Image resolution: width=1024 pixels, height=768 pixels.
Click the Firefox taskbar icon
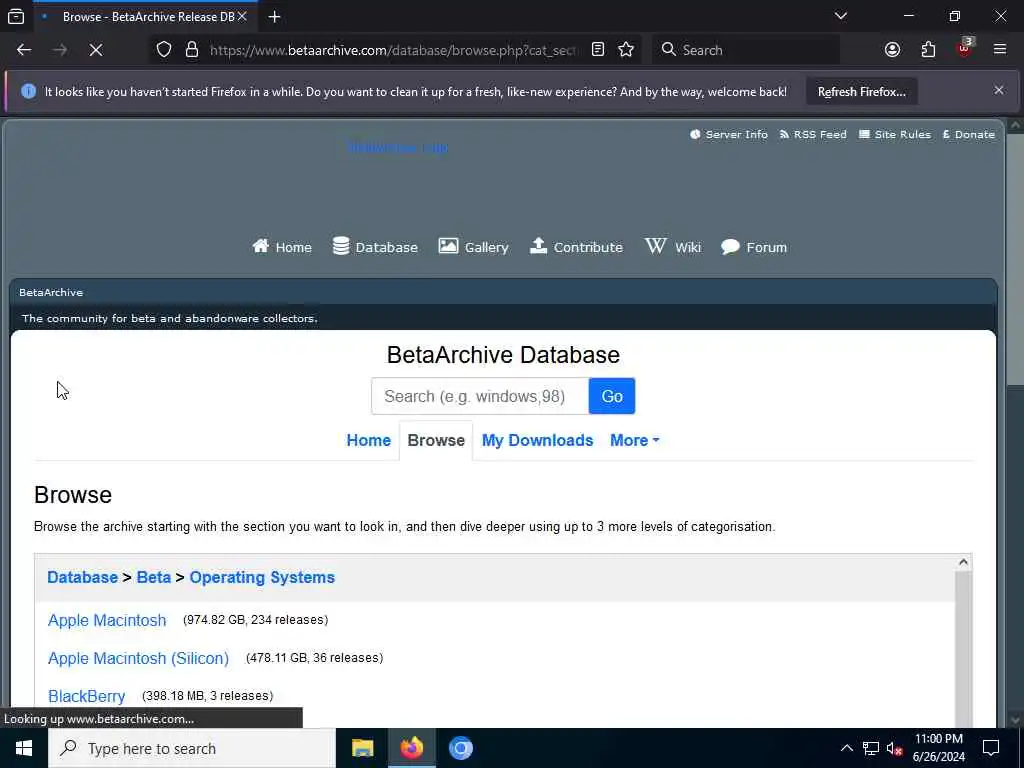coord(411,748)
